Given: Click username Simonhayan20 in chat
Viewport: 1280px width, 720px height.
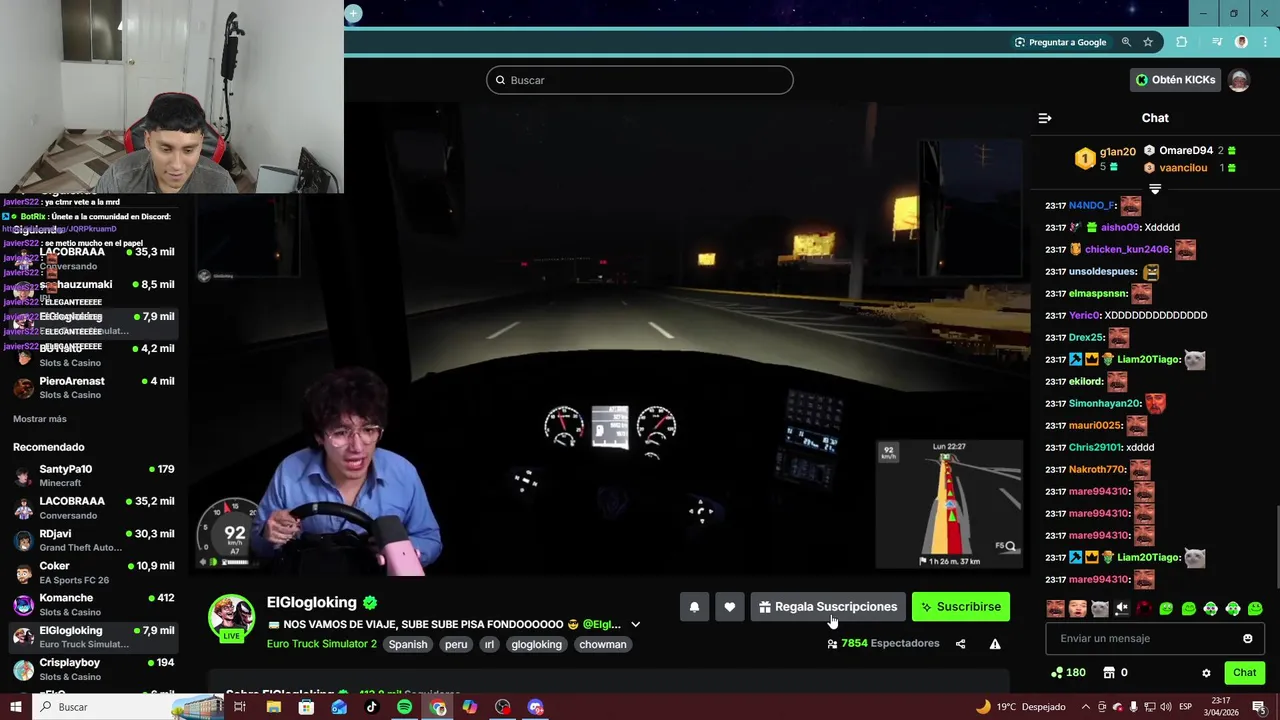Looking at the screenshot, I should (1105, 404).
